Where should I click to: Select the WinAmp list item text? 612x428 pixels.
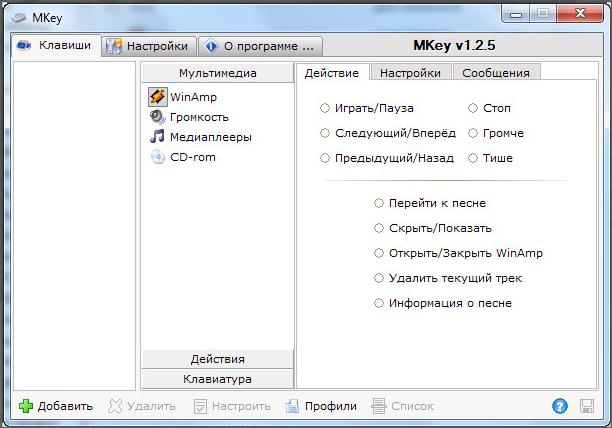[x=194, y=97]
